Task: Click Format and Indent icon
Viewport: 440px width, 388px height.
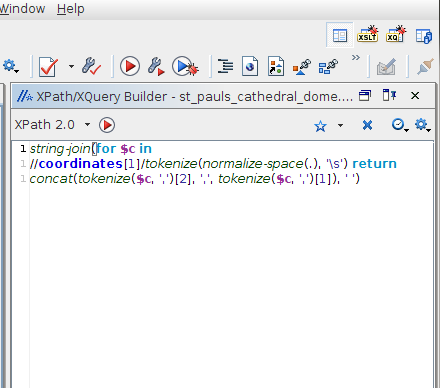Action: tap(225, 66)
